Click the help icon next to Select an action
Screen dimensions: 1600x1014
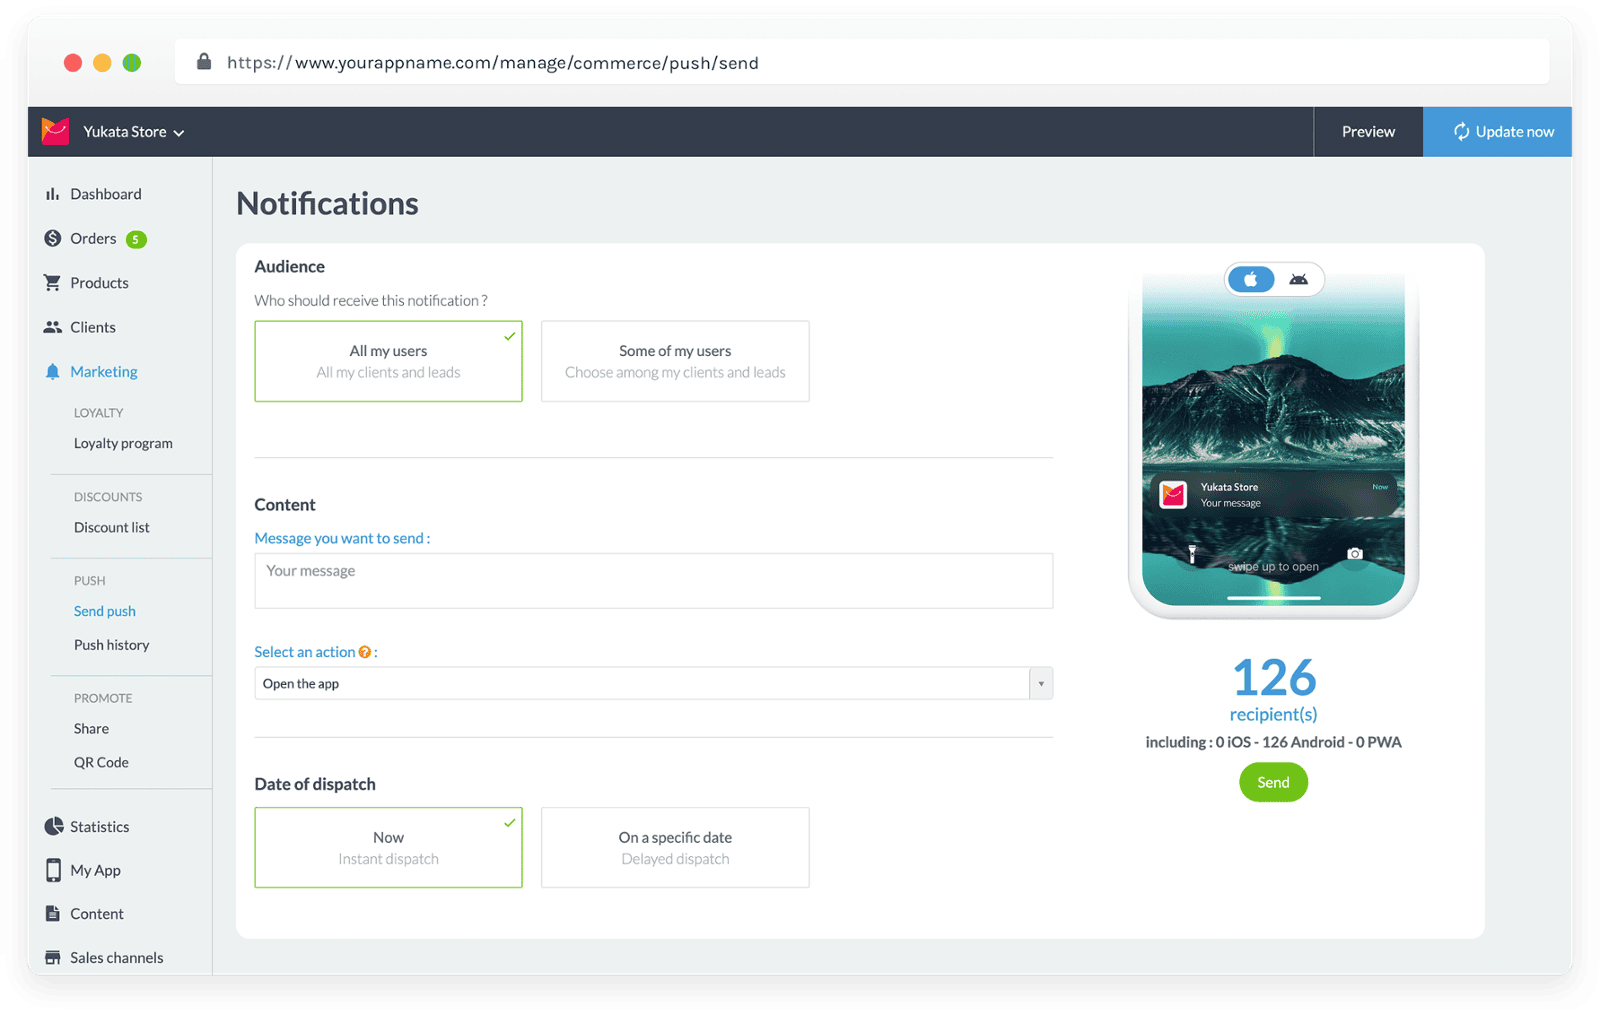(363, 651)
